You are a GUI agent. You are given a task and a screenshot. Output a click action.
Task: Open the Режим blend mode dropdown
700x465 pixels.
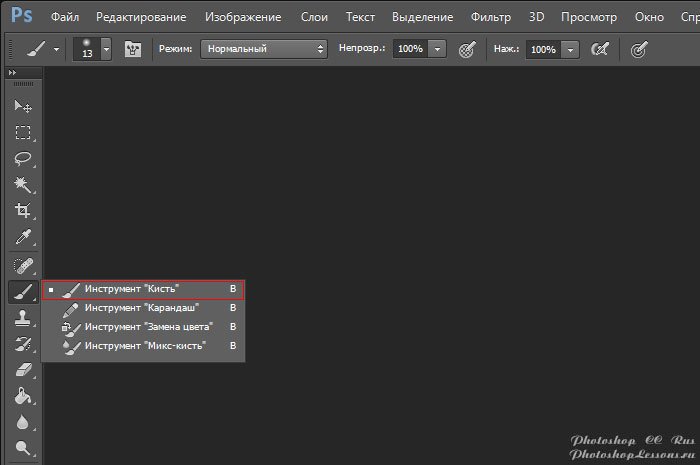click(x=264, y=49)
